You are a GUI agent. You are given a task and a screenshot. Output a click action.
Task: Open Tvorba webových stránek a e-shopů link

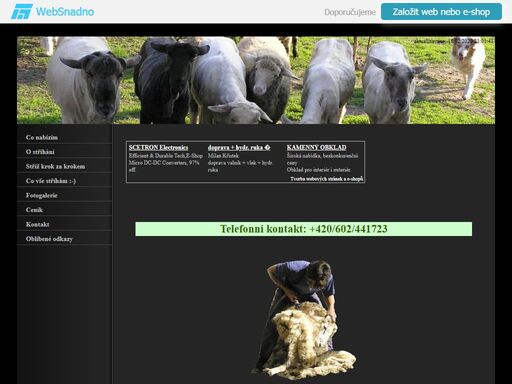tap(326, 179)
